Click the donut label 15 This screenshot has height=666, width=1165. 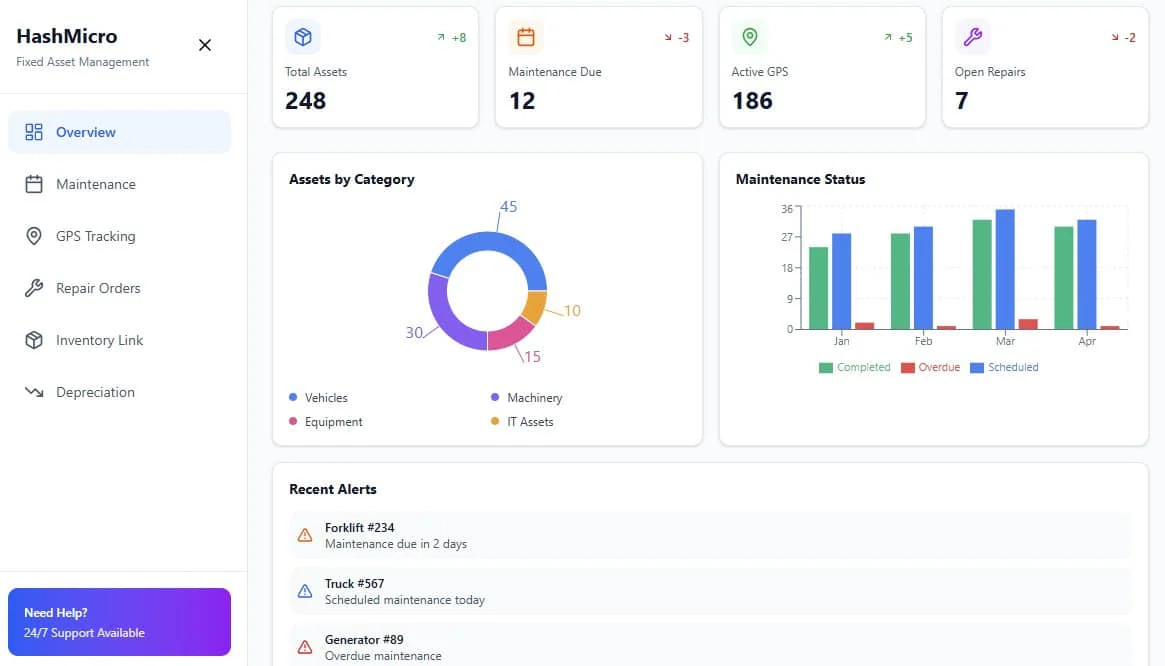[x=532, y=357]
